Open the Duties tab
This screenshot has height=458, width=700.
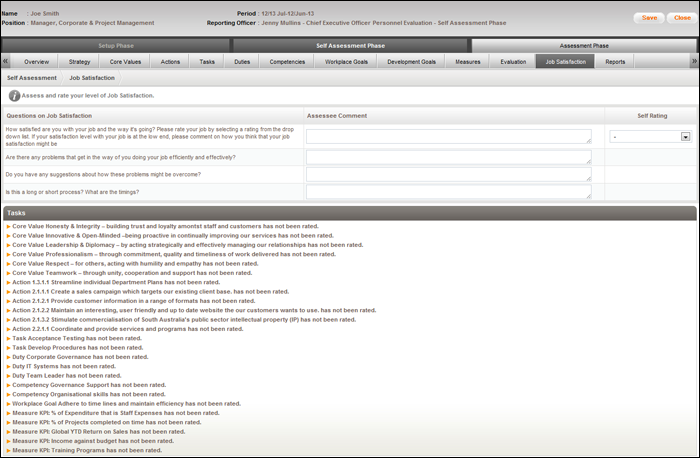click(242, 62)
